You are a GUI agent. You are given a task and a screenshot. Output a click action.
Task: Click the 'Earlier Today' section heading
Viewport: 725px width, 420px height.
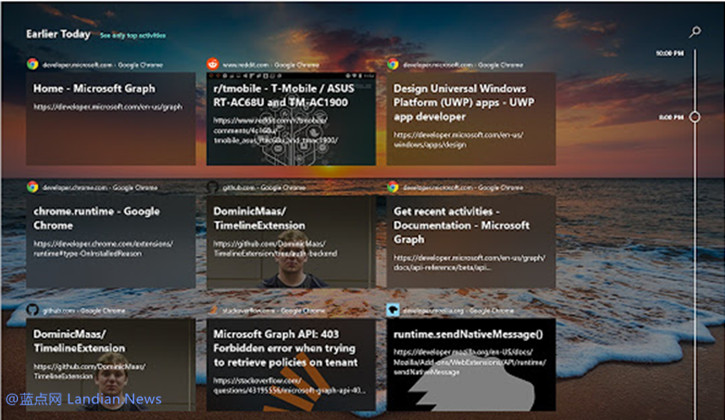click(58, 34)
